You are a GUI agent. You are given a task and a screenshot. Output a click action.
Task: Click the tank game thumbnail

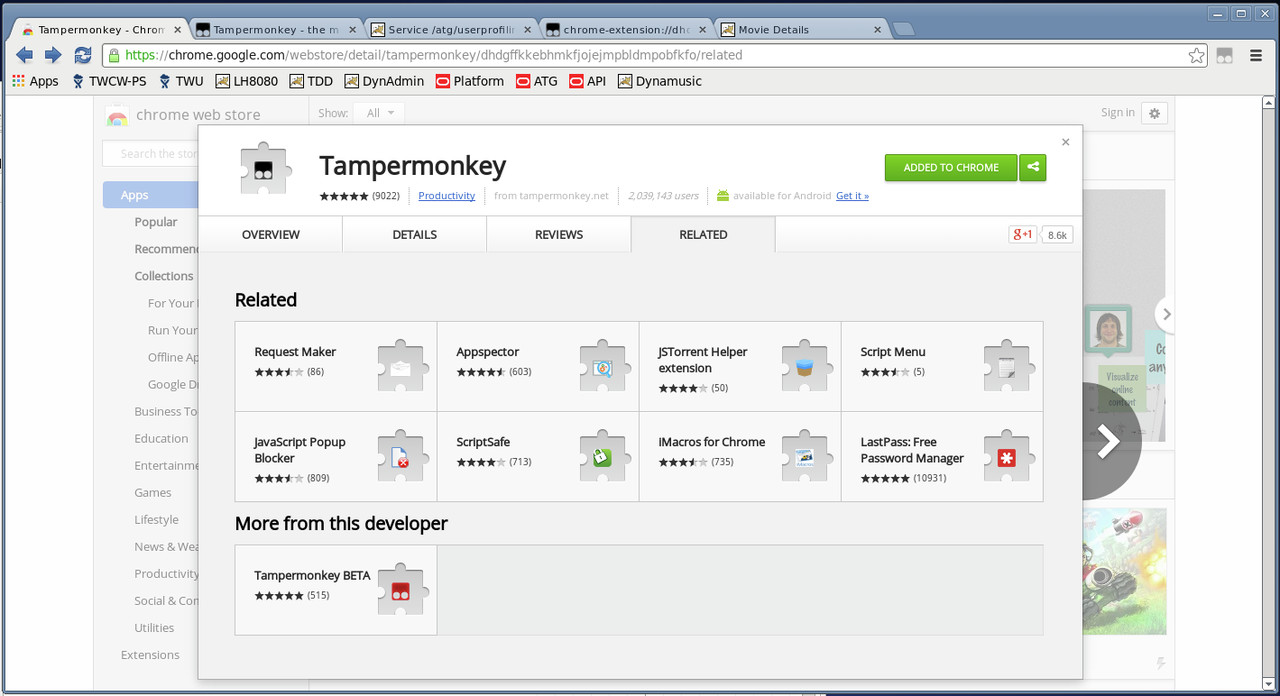(1124, 570)
